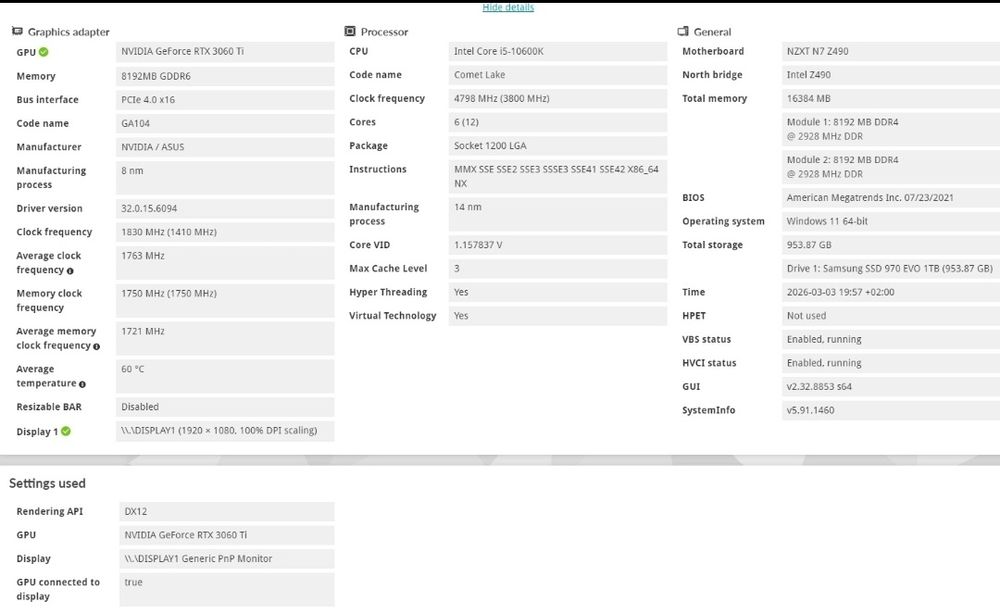Click the Intel Z490 north bridge value

click(890, 75)
